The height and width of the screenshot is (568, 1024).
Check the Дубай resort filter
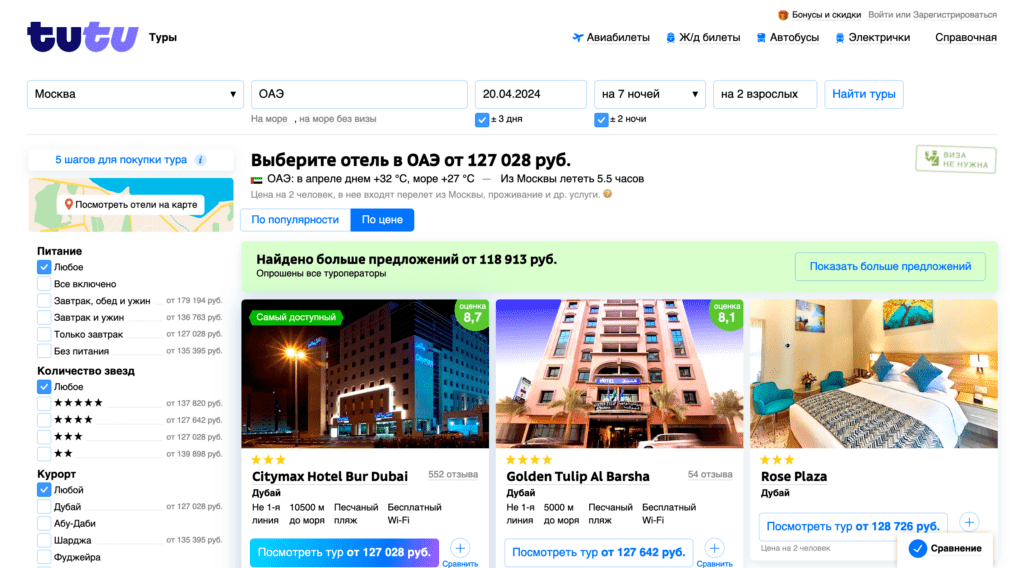coord(44,507)
